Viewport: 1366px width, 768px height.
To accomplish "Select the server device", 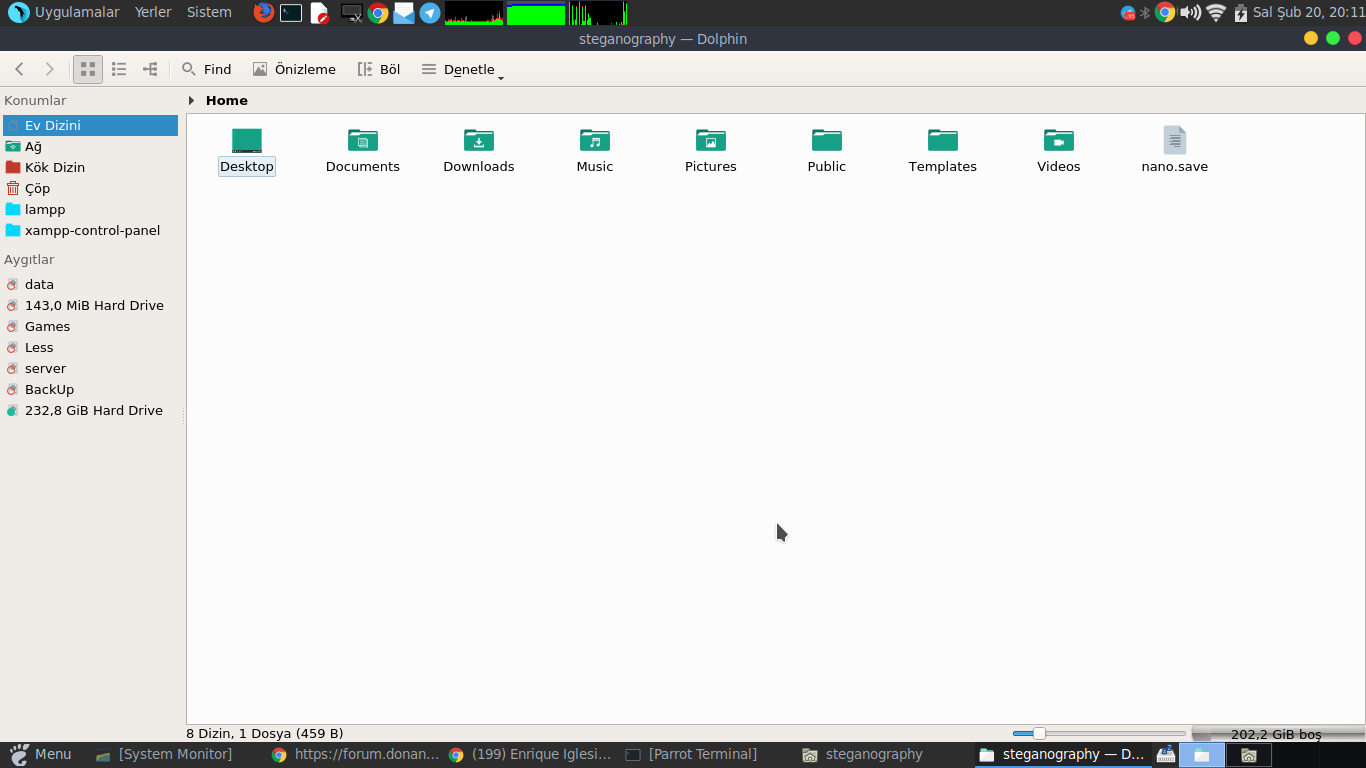I will tap(90, 368).
